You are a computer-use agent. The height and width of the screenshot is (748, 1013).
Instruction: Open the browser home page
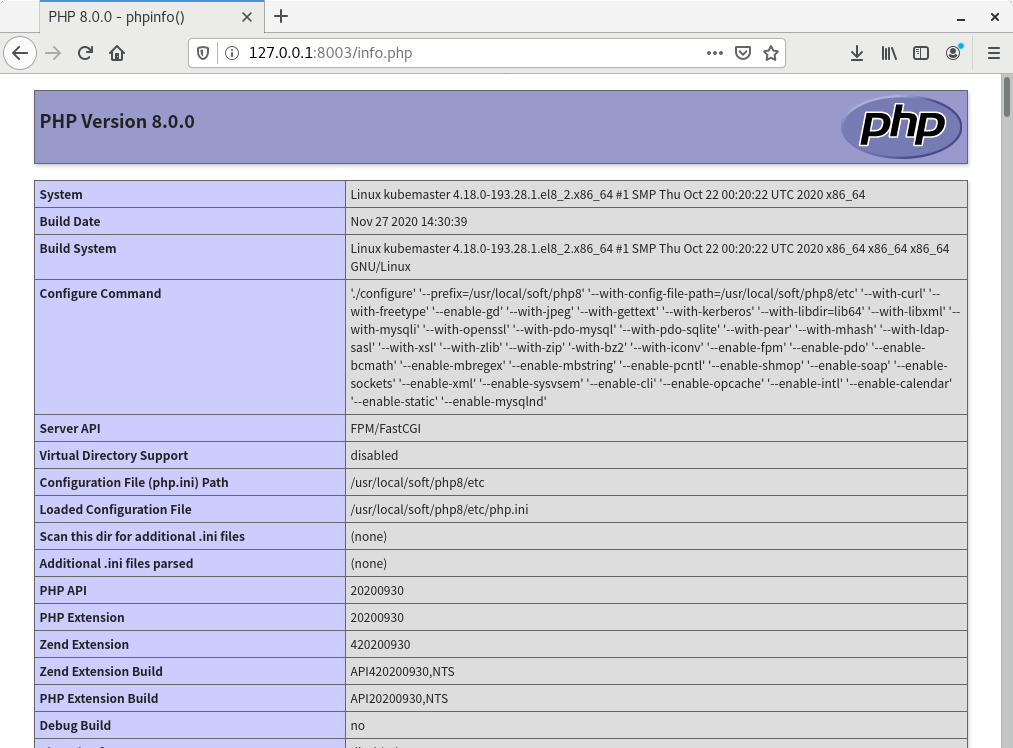click(x=117, y=53)
